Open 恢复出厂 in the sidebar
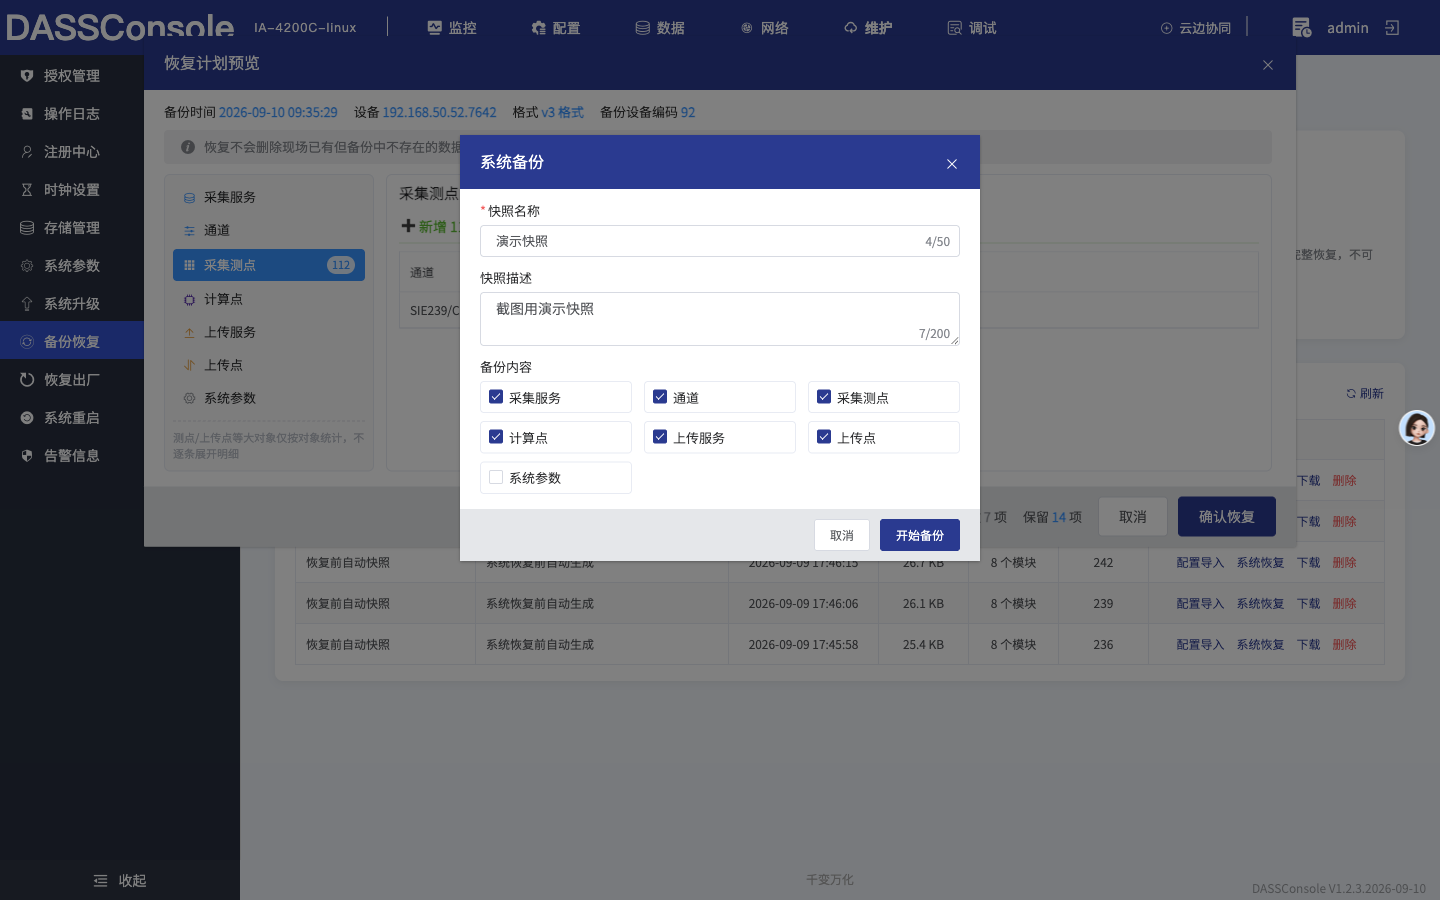This screenshot has height=900, width=1440. point(72,380)
